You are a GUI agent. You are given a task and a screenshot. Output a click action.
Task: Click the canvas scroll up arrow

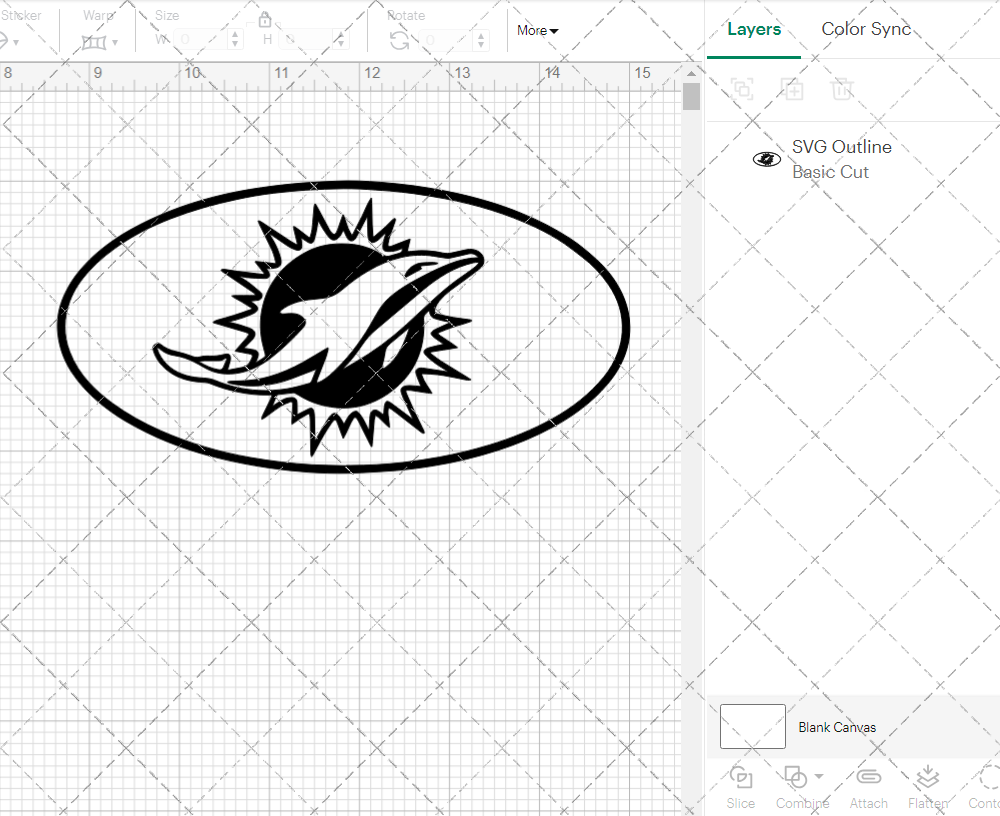(691, 73)
